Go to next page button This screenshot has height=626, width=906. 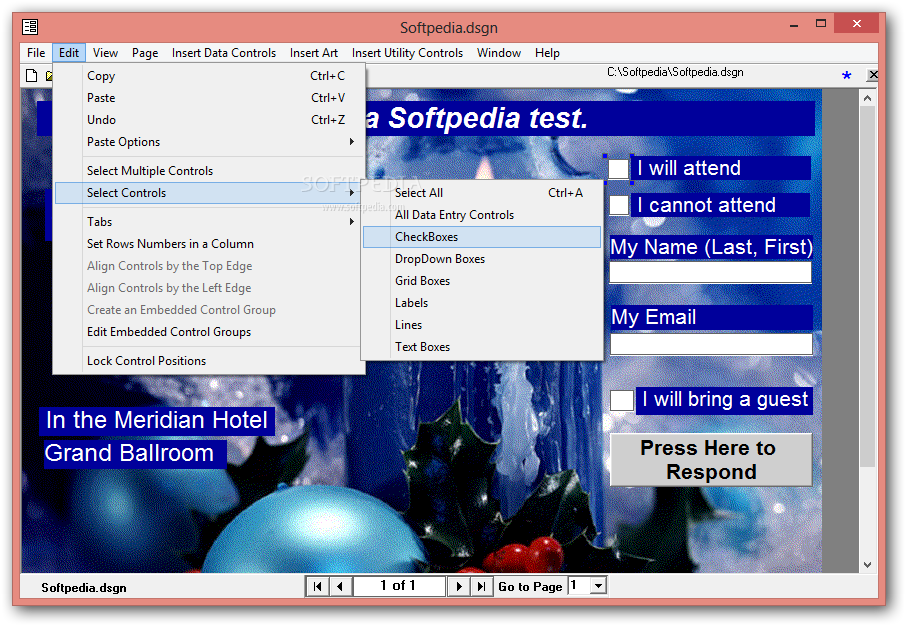click(459, 586)
